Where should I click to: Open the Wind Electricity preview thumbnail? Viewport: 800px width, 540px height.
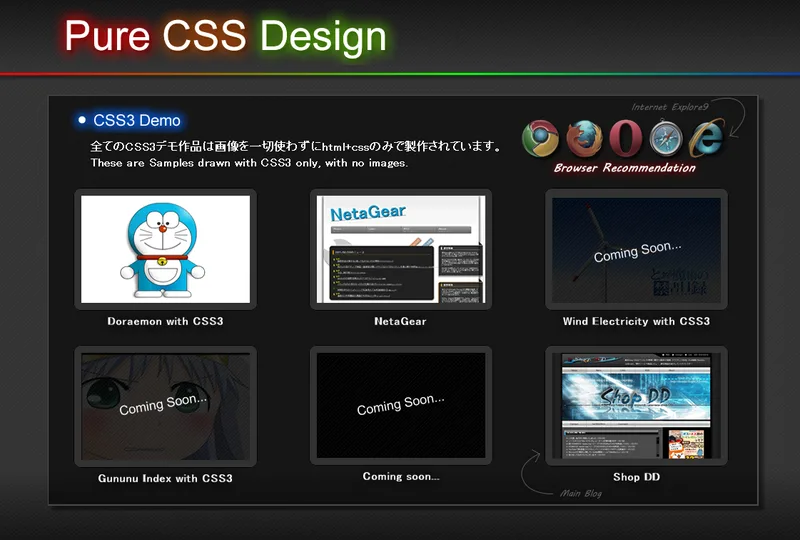[x=636, y=249]
